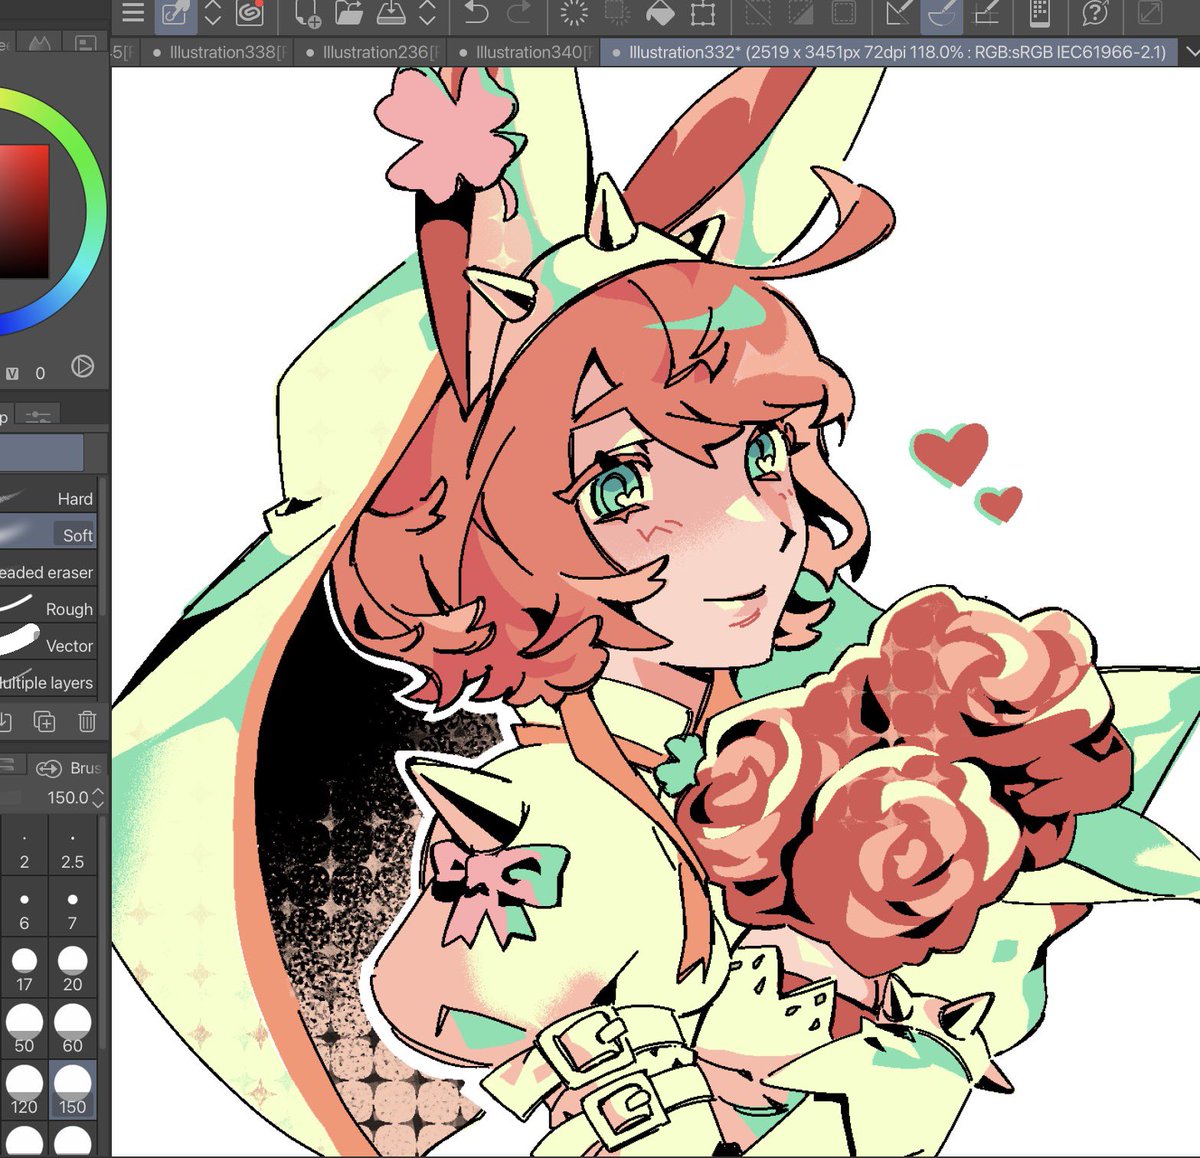The width and height of the screenshot is (1200, 1158).
Task: Choose brush size 120 preset
Action: (24, 1092)
